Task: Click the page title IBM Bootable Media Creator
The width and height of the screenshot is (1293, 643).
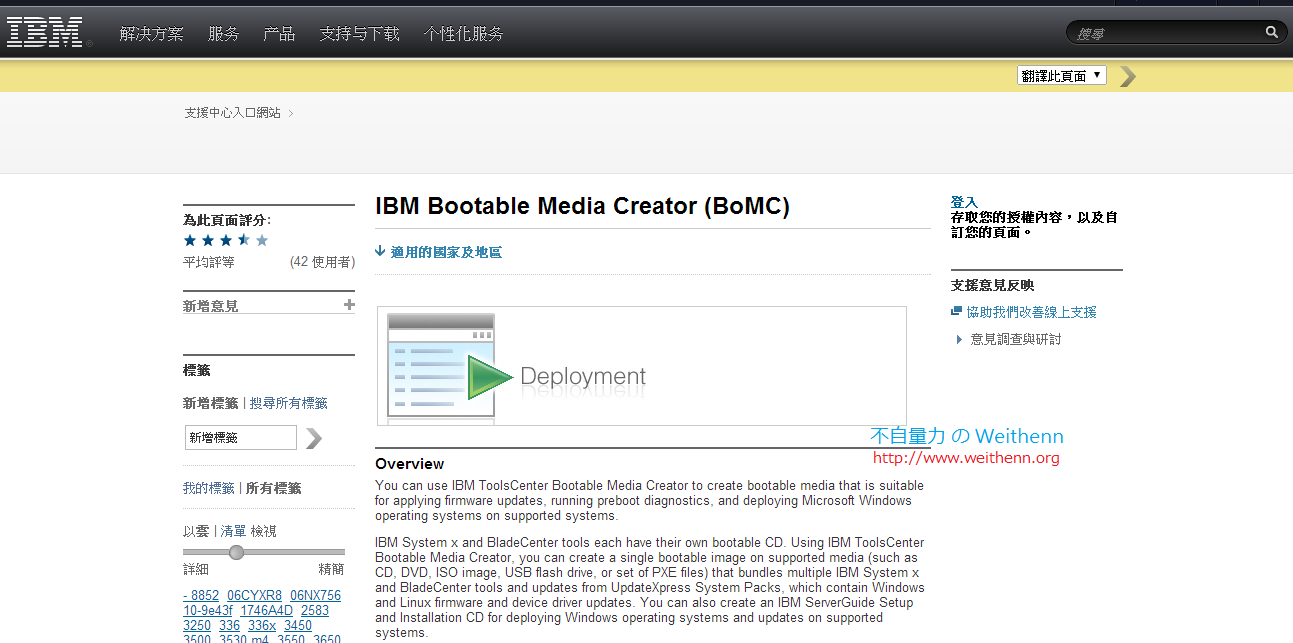Action: point(582,206)
